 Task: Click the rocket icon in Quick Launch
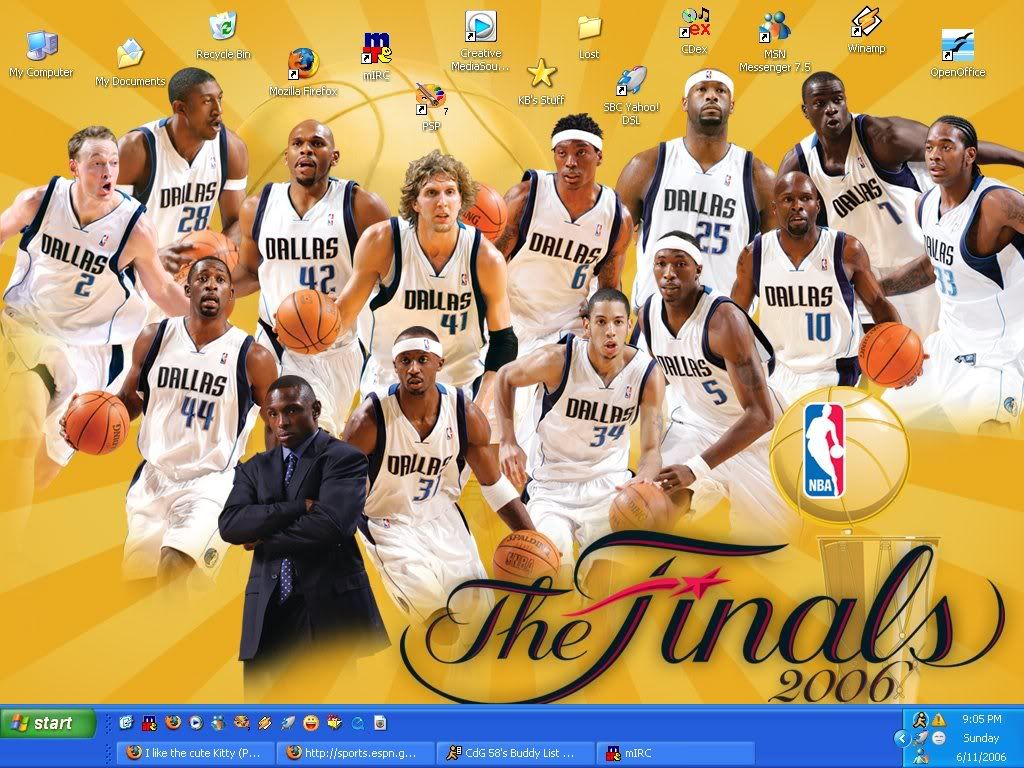(288, 722)
